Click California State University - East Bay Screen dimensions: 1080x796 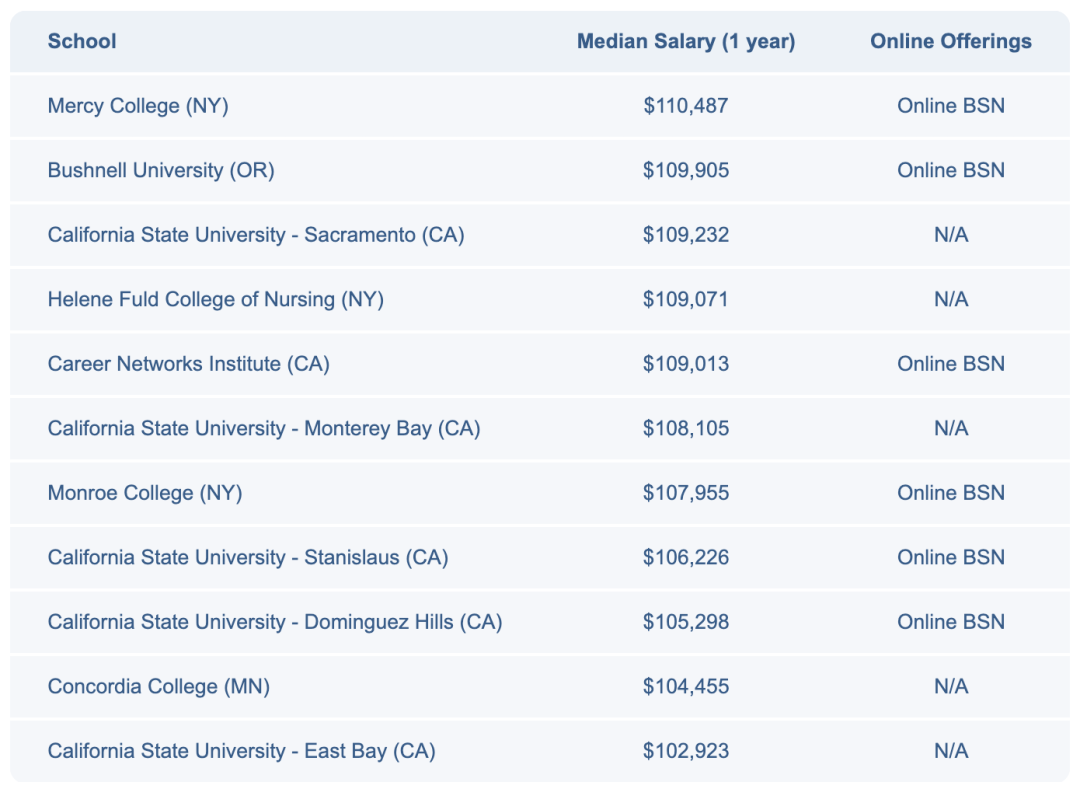point(242,751)
